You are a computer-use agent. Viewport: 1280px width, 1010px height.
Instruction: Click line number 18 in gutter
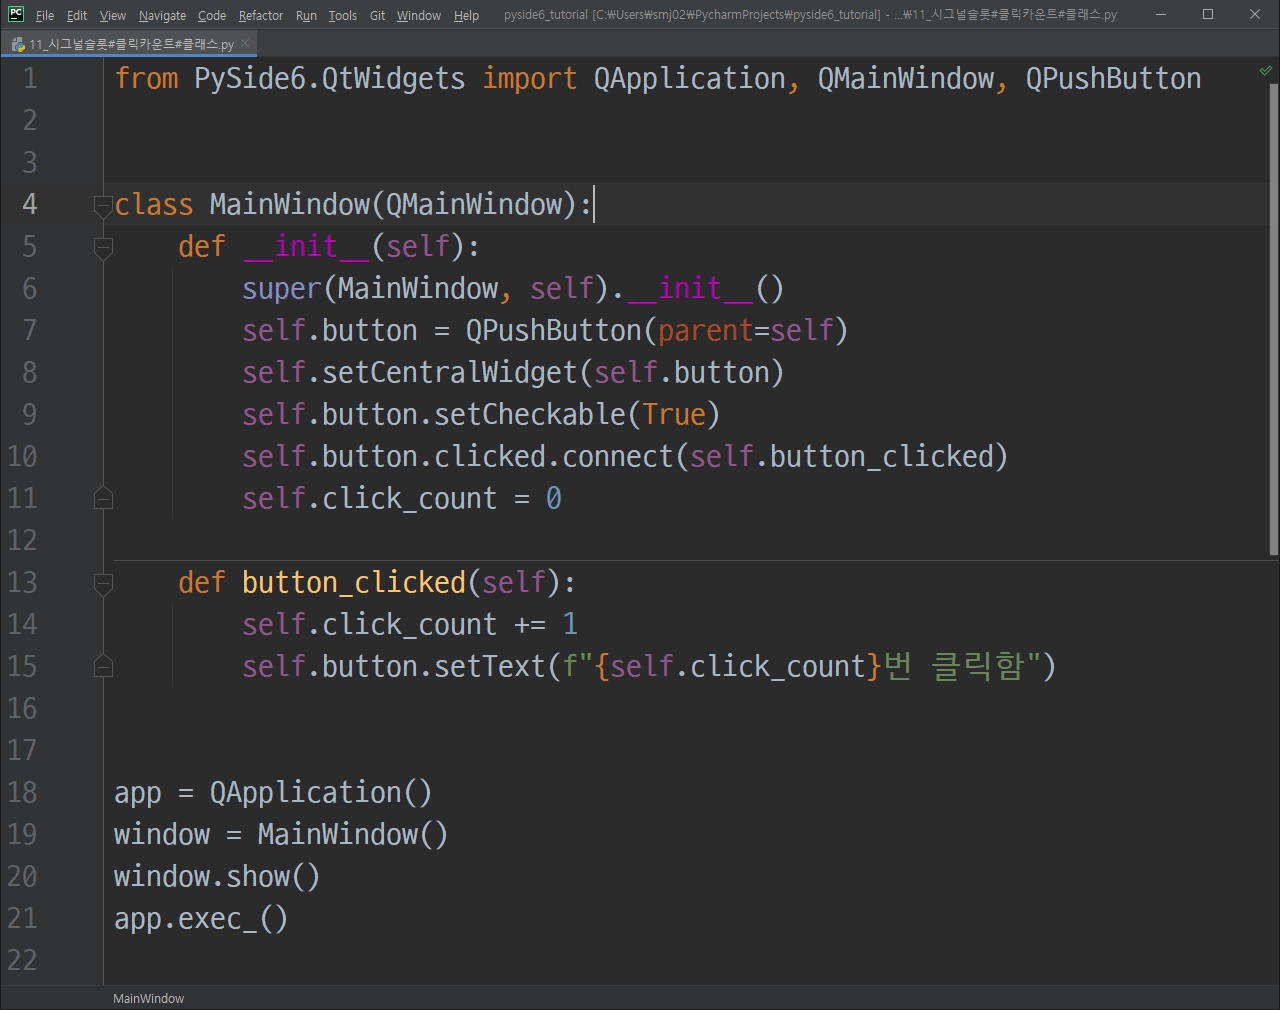[22, 792]
